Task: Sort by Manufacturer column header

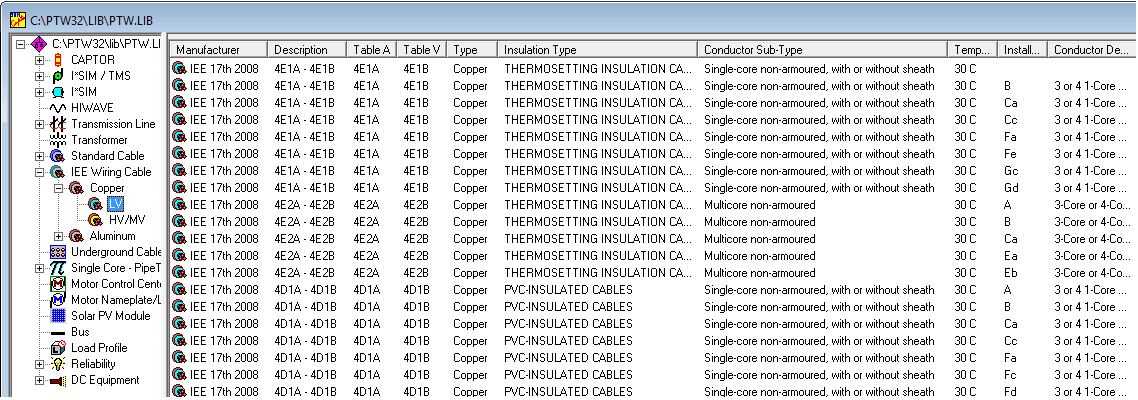Action: [219, 49]
